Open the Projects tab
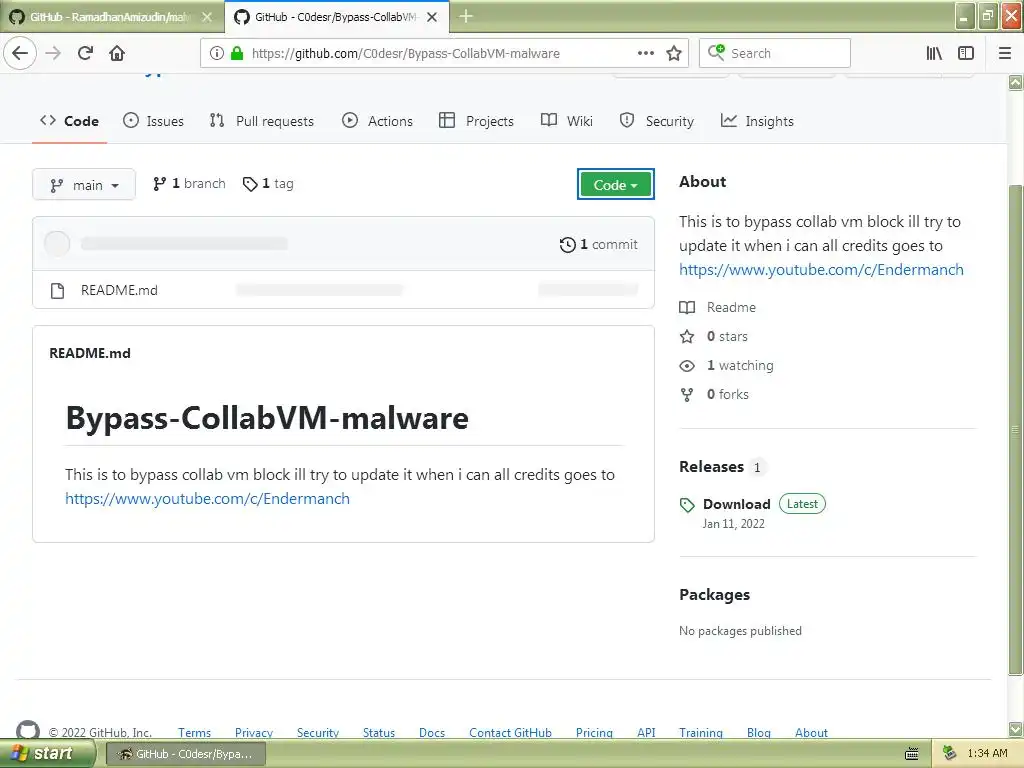The width and height of the screenshot is (1024, 768). 476,121
